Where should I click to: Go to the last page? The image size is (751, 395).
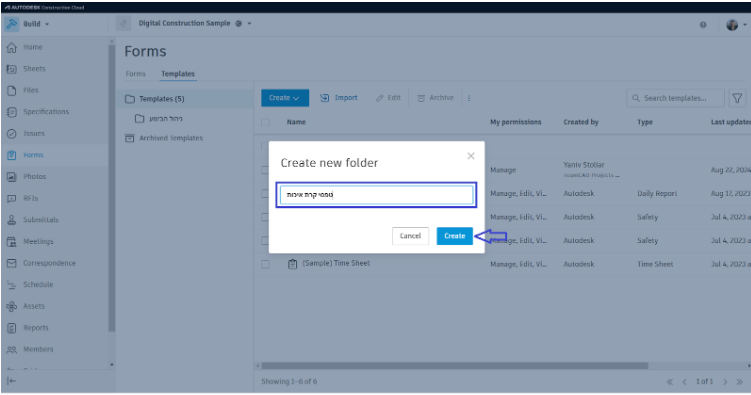point(740,382)
